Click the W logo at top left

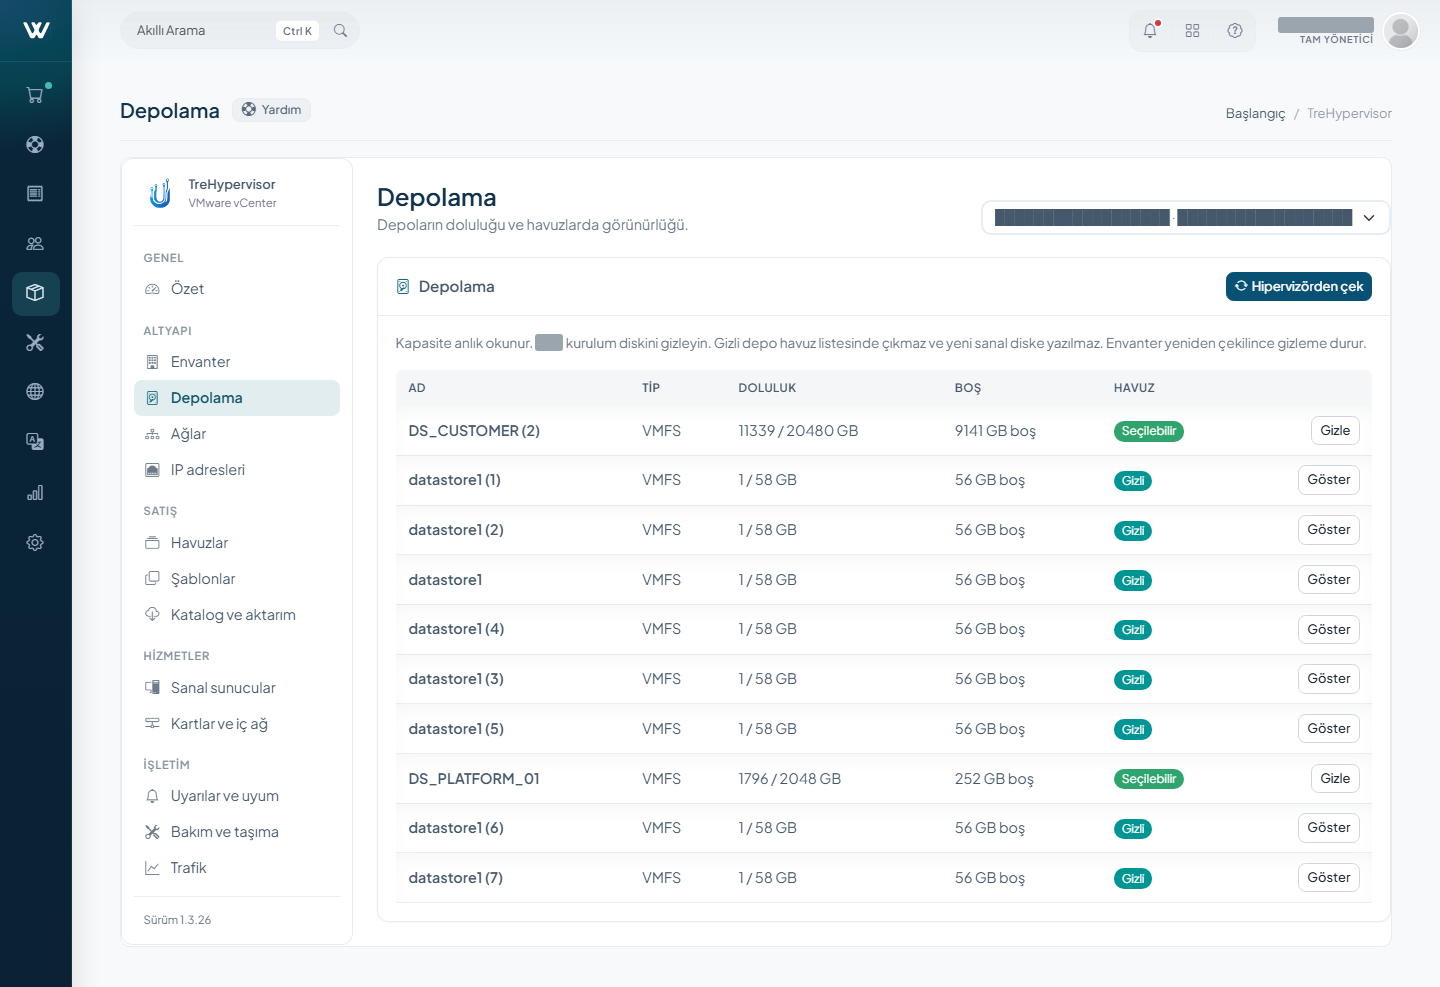click(x=36, y=30)
